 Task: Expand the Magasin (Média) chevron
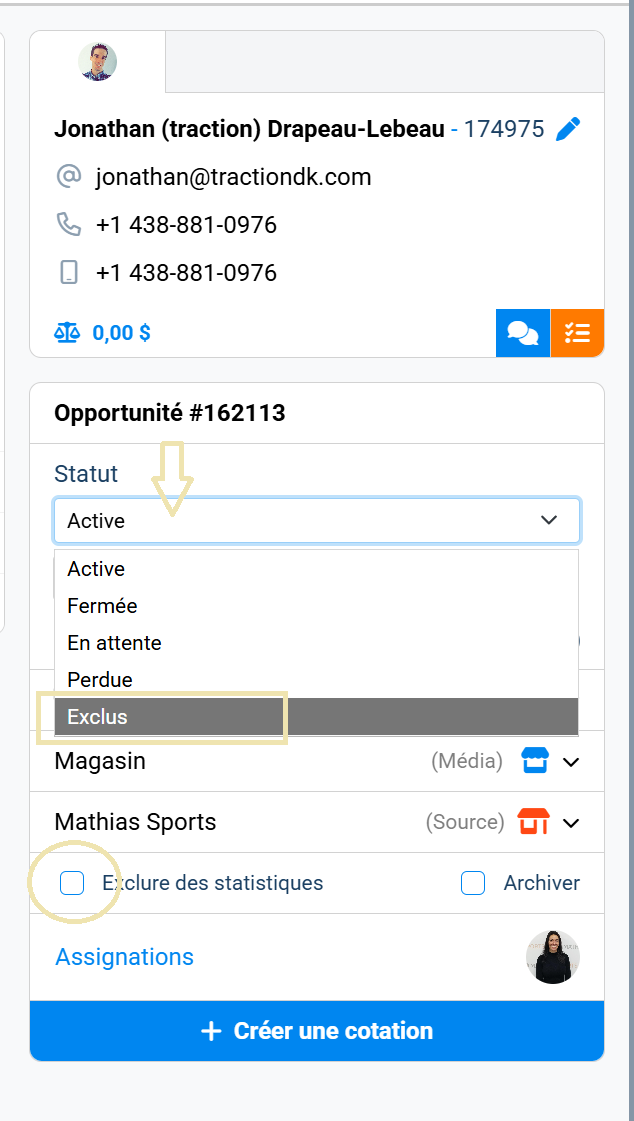pyautogui.click(x=570, y=760)
